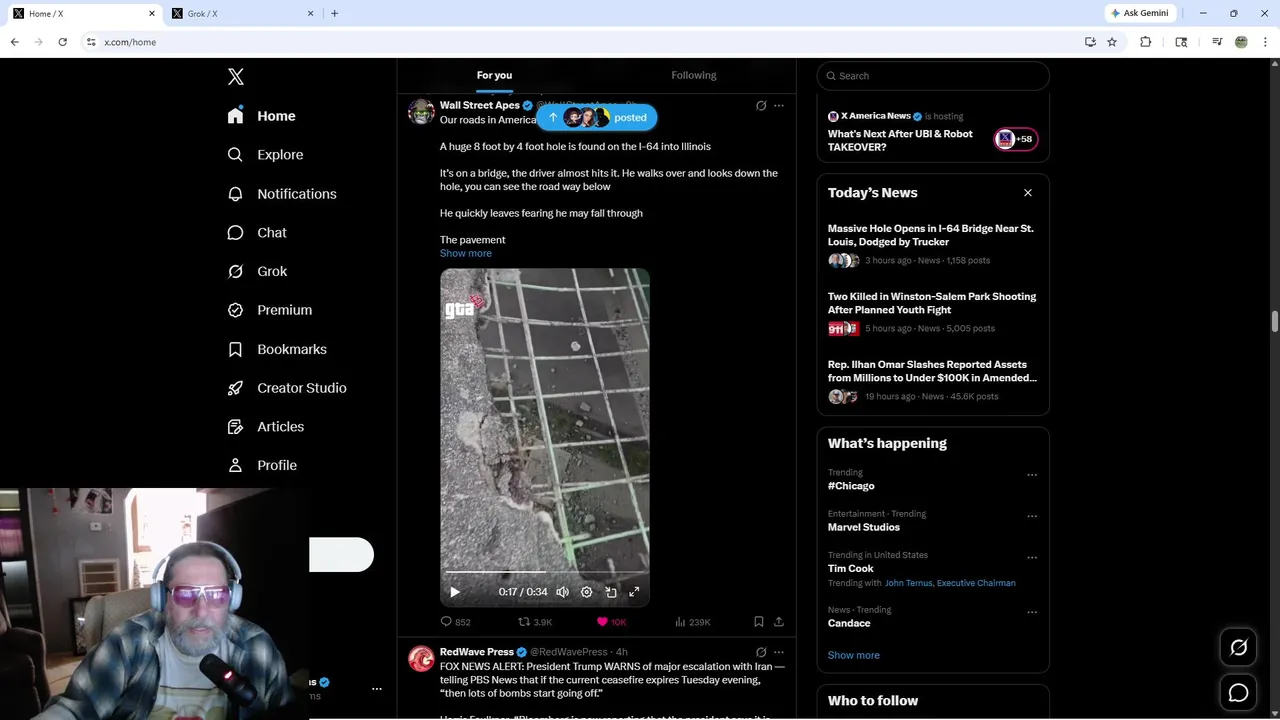Bookmark the Wall Street Apes post
The height and width of the screenshot is (720, 1280).
pos(759,622)
